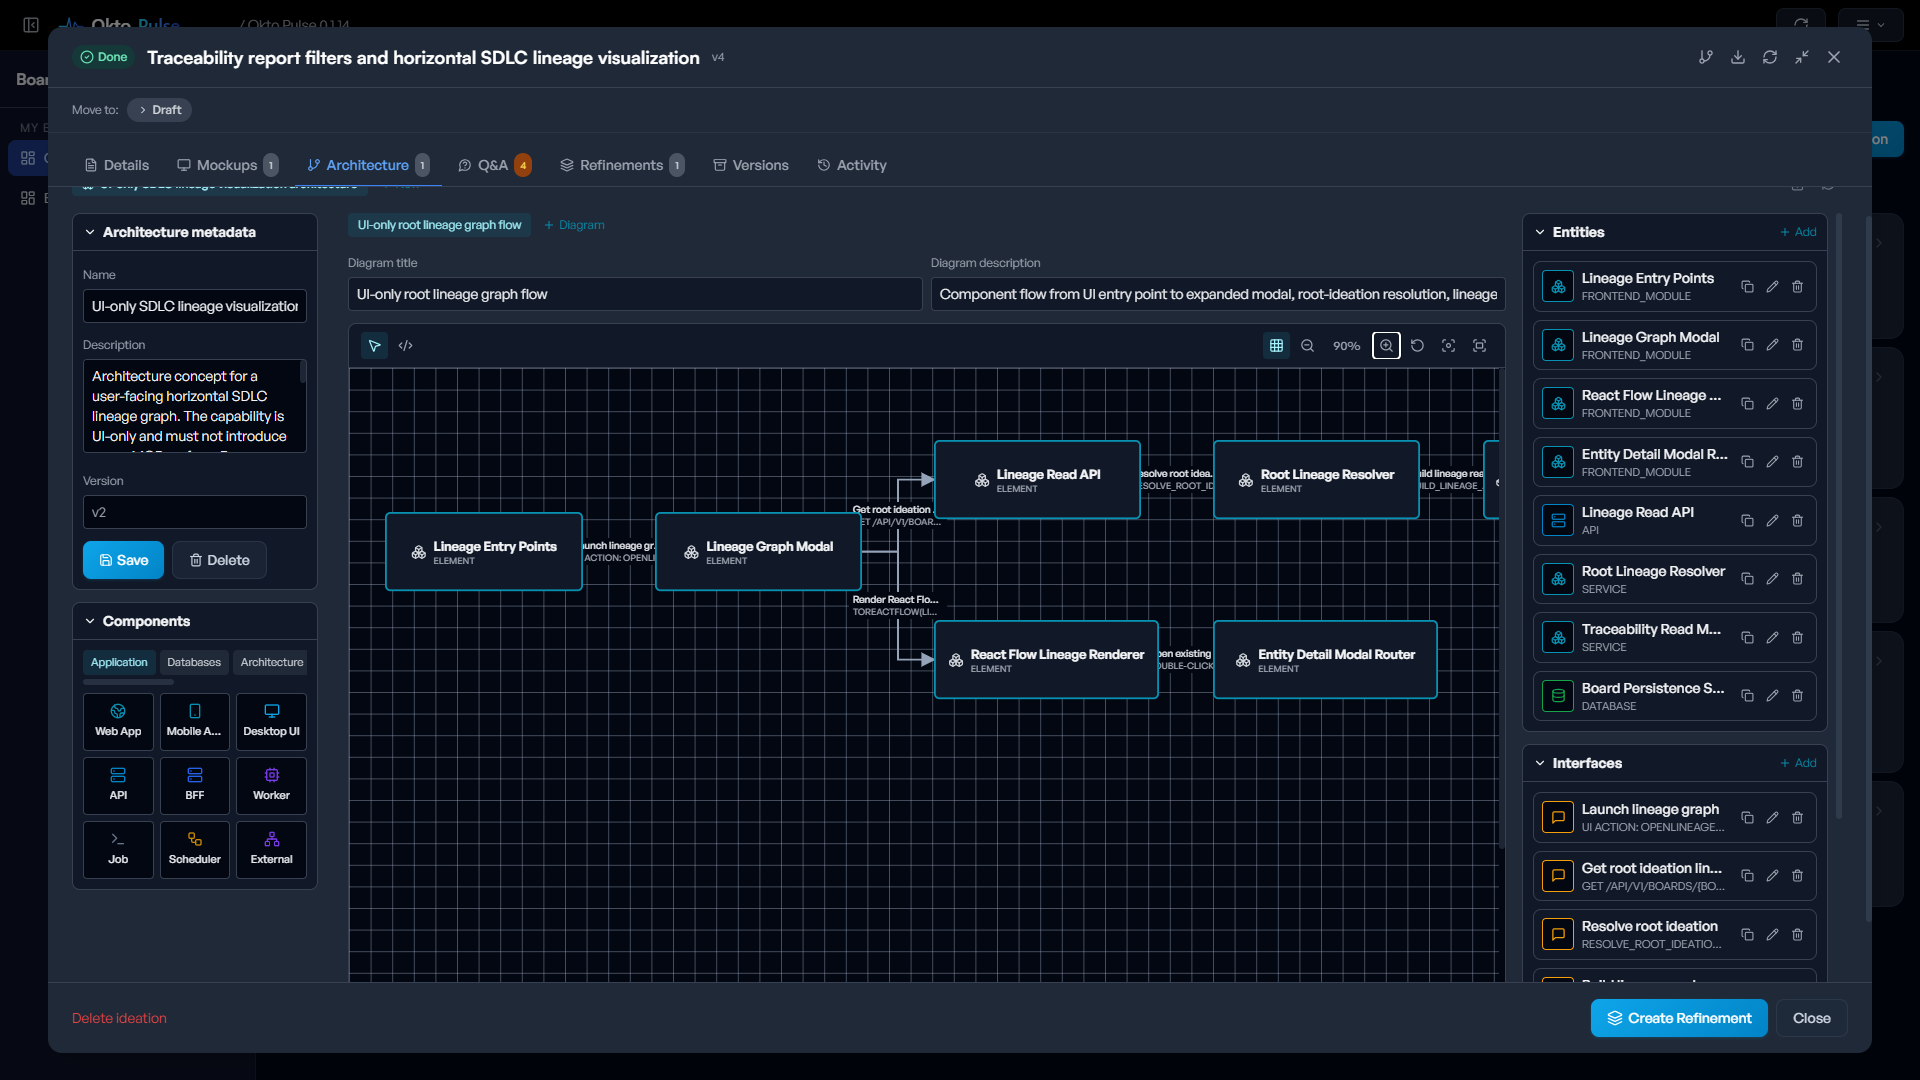Add BFF component
This screenshot has width=1920, height=1080.
pos(195,785)
